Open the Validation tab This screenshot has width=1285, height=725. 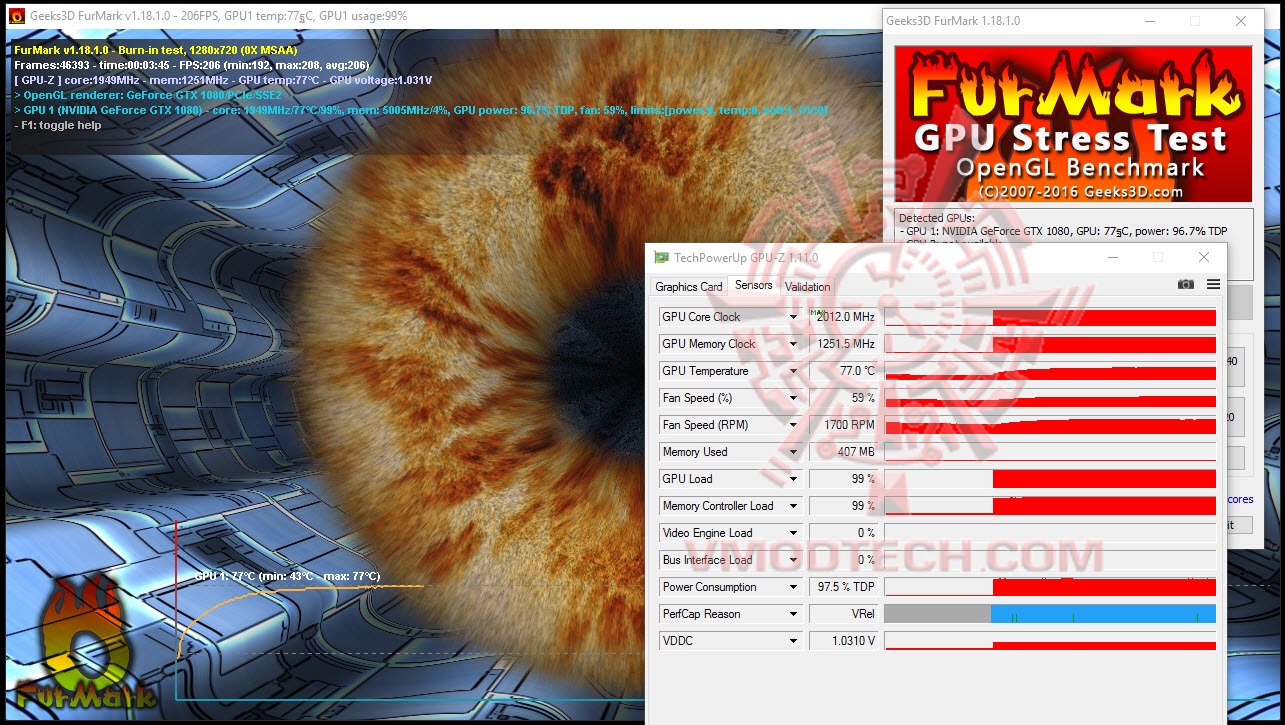click(807, 287)
